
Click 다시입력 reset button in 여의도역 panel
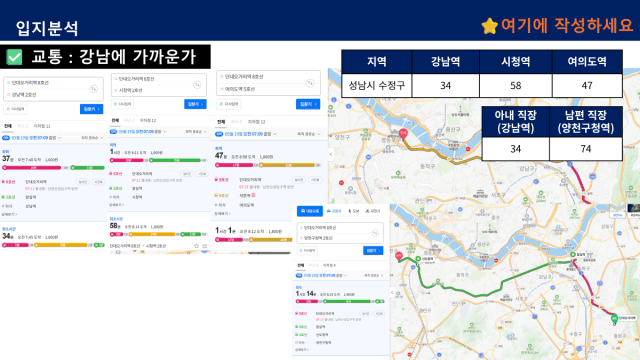click(x=229, y=104)
